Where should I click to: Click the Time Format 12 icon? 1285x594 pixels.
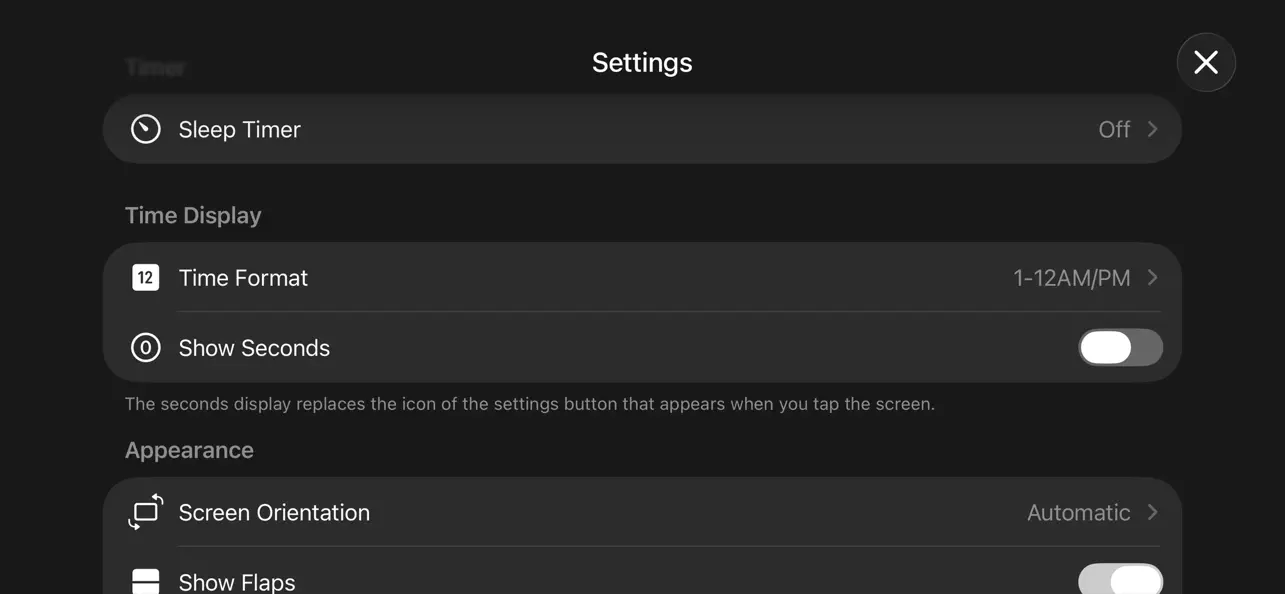point(146,278)
